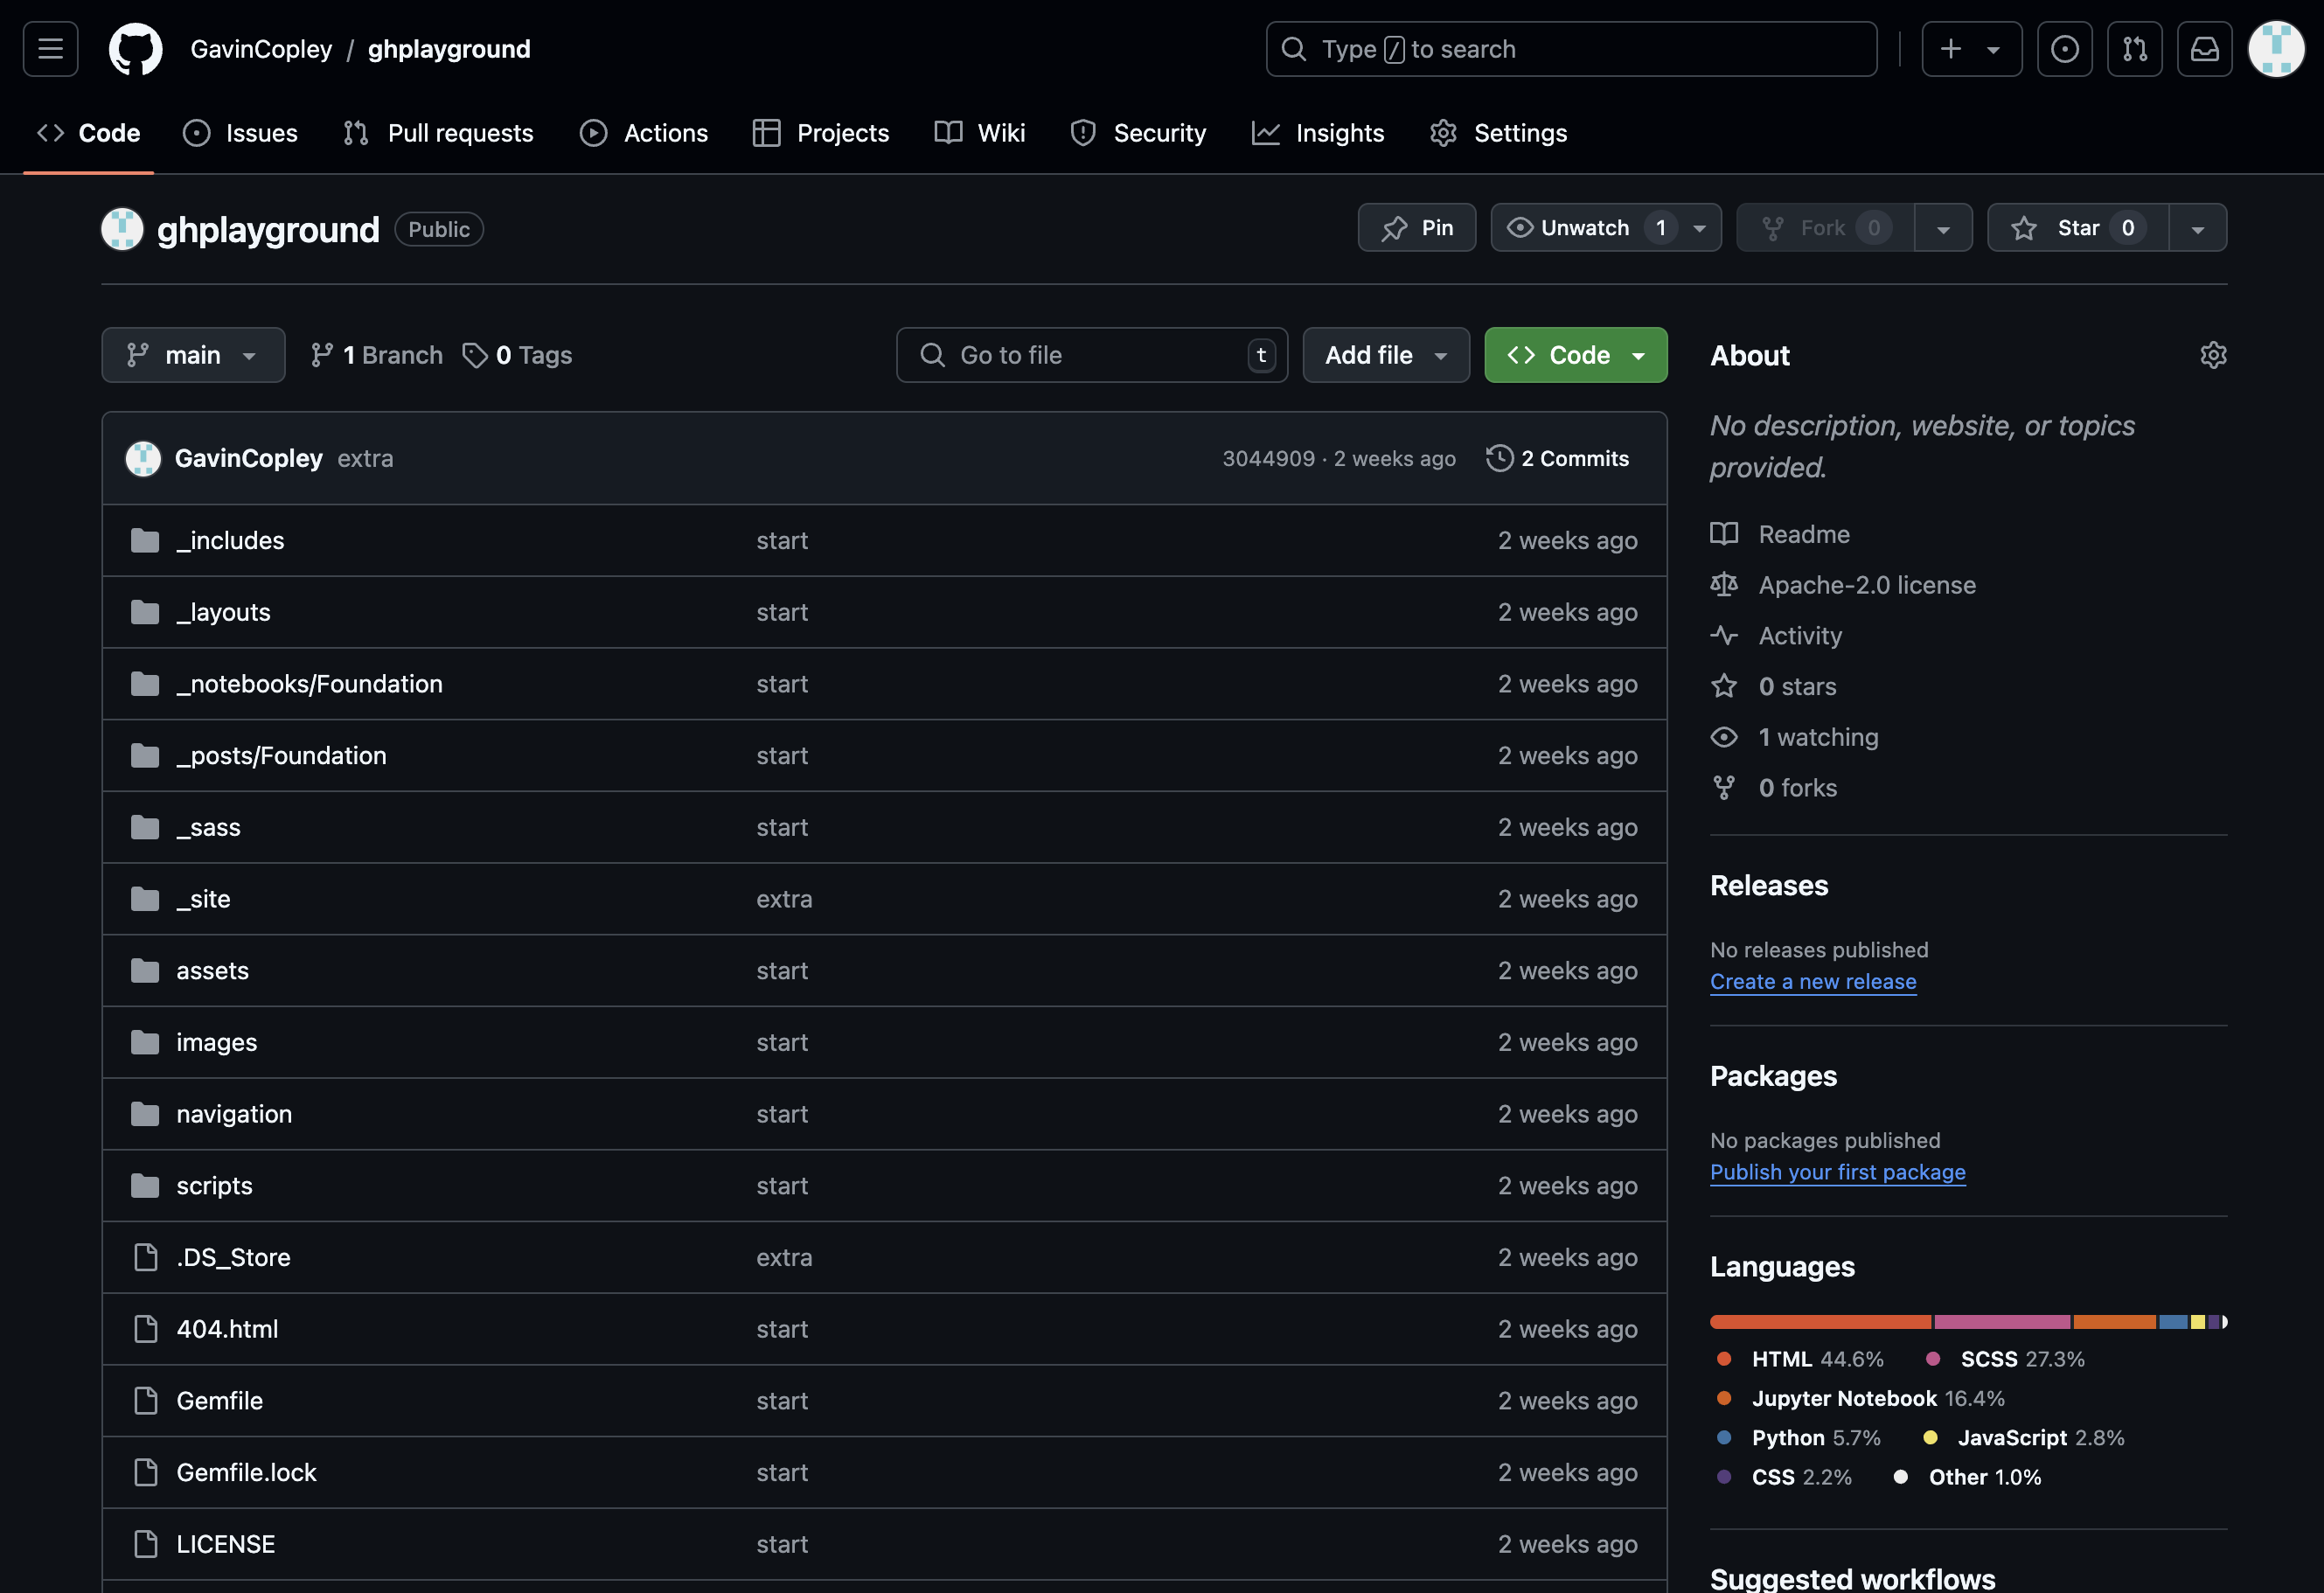Open the create new plus menu
Viewport: 2324px width, 1593px height.
(1971, 49)
